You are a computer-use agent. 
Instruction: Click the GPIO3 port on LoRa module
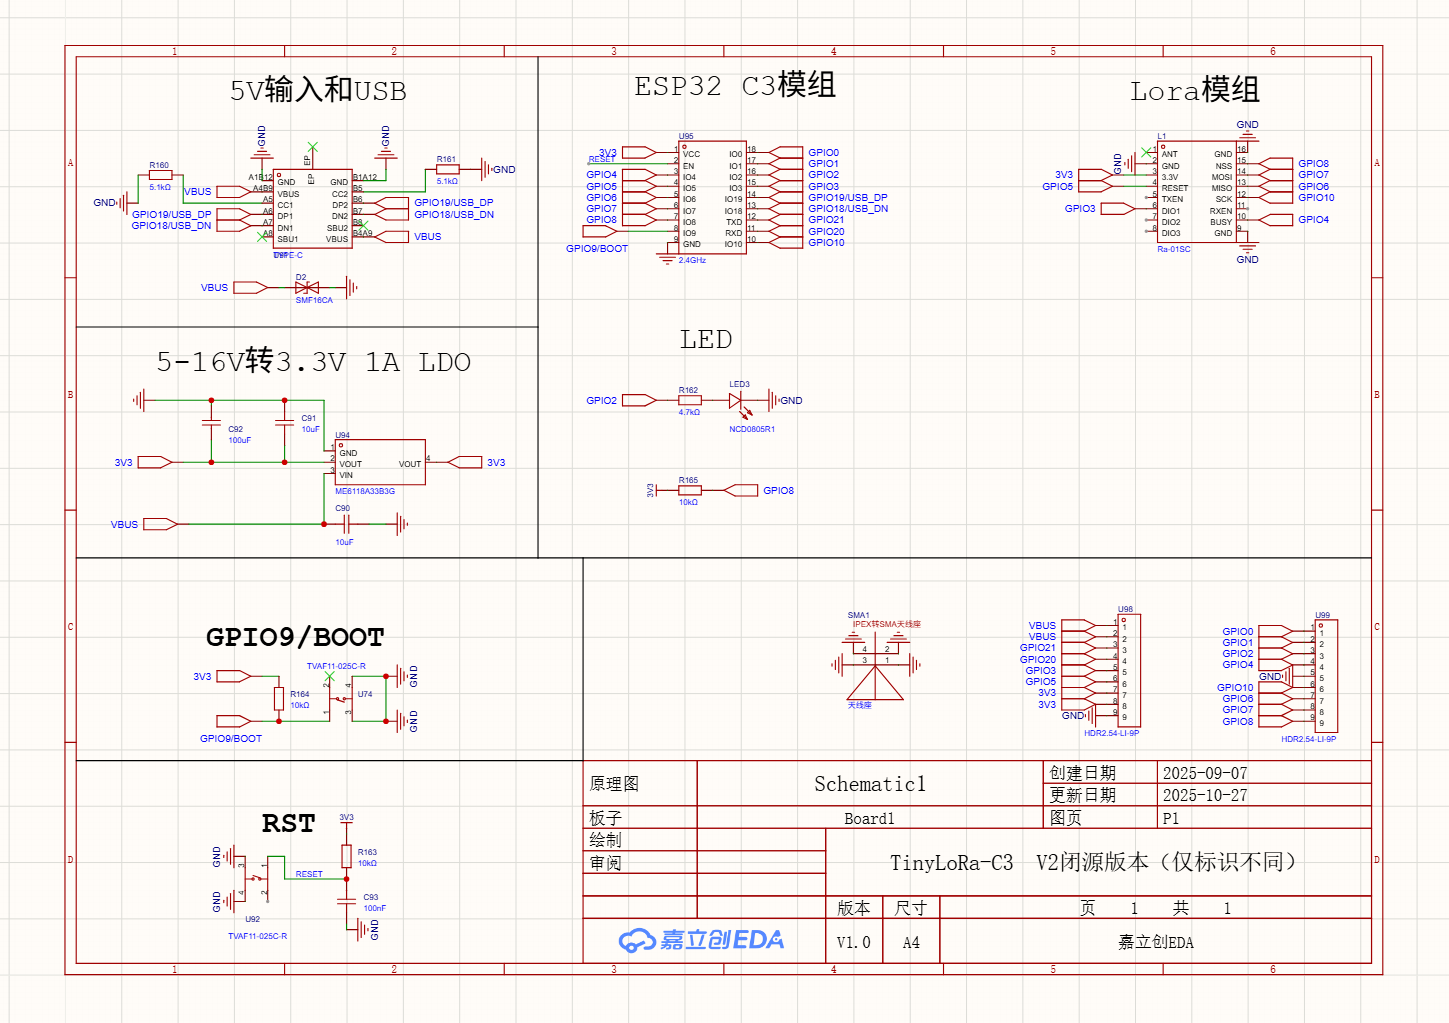point(1117,209)
